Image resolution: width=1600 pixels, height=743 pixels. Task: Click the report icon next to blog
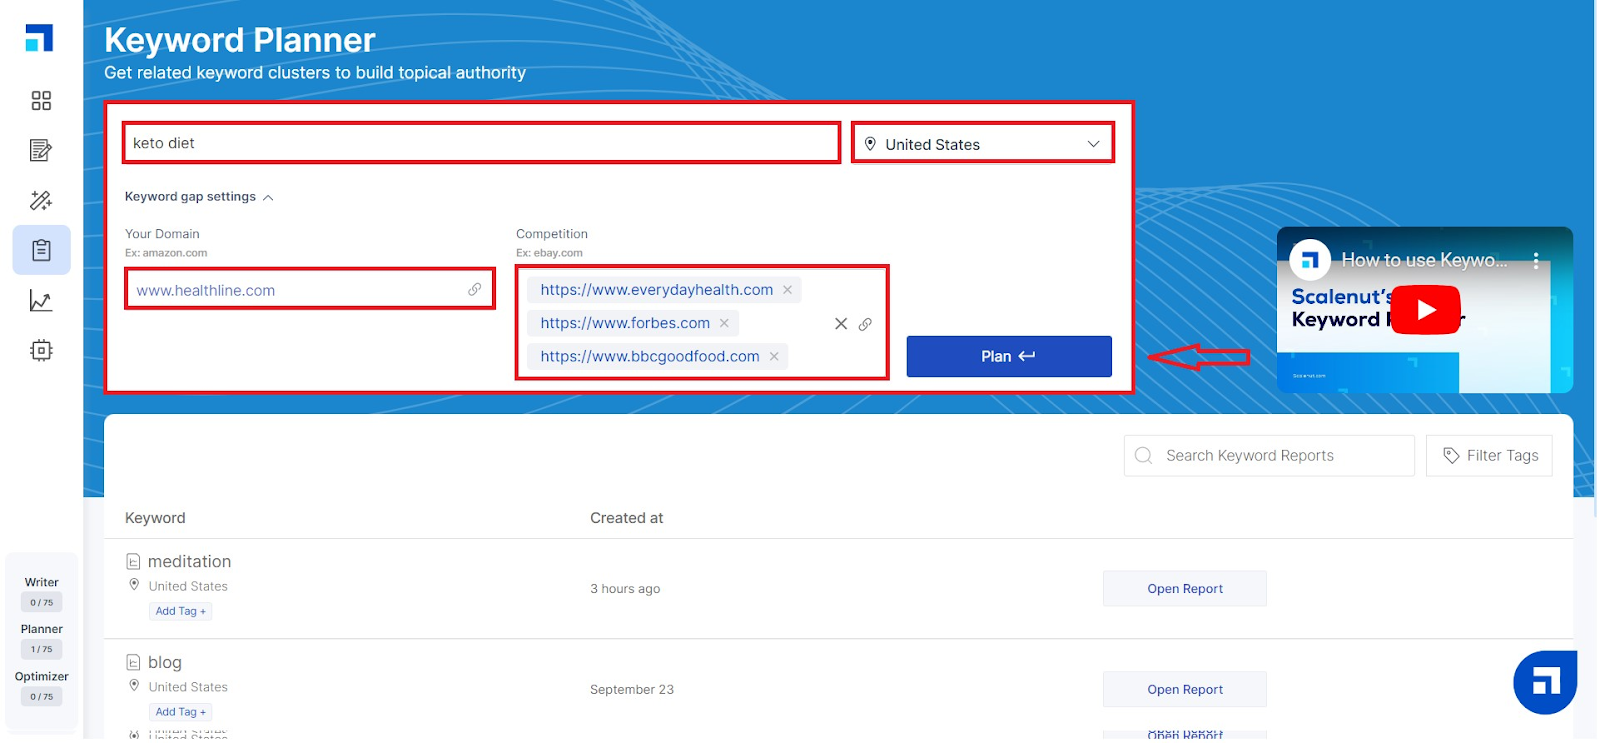click(x=133, y=662)
